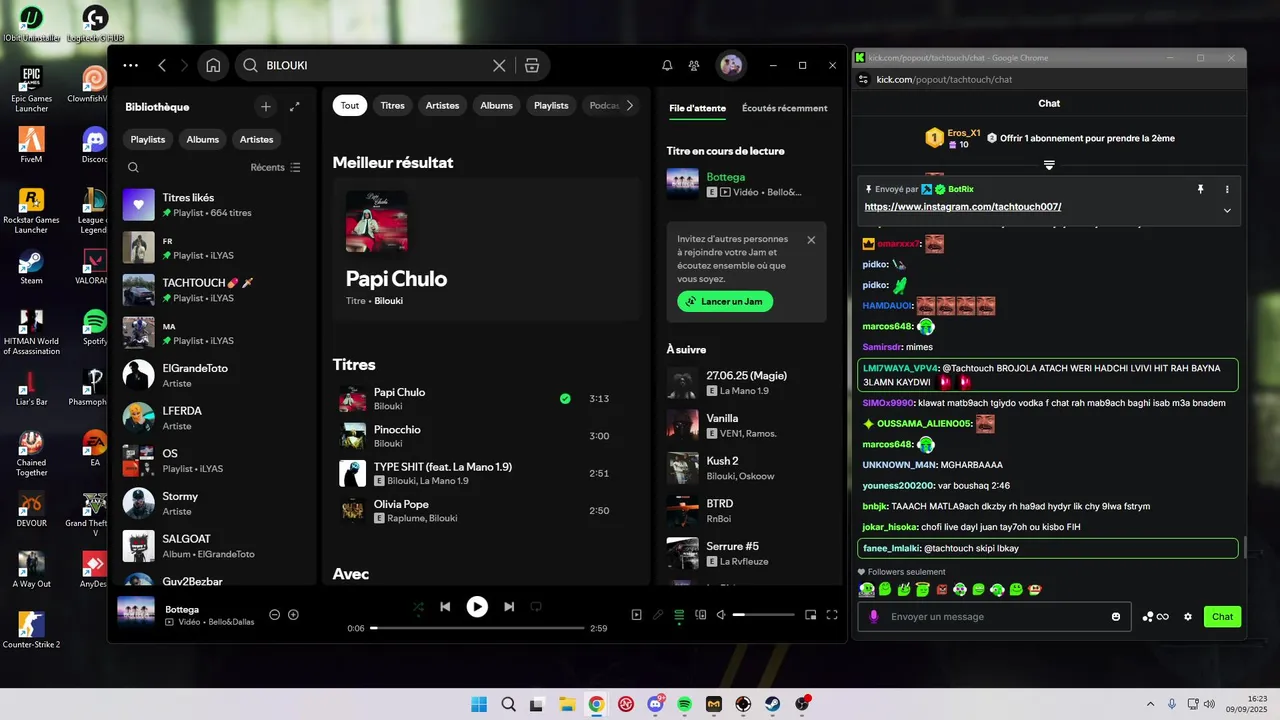The height and width of the screenshot is (720, 1280).
Task: Switch to the File d'attente tab
Action: [698, 108]
